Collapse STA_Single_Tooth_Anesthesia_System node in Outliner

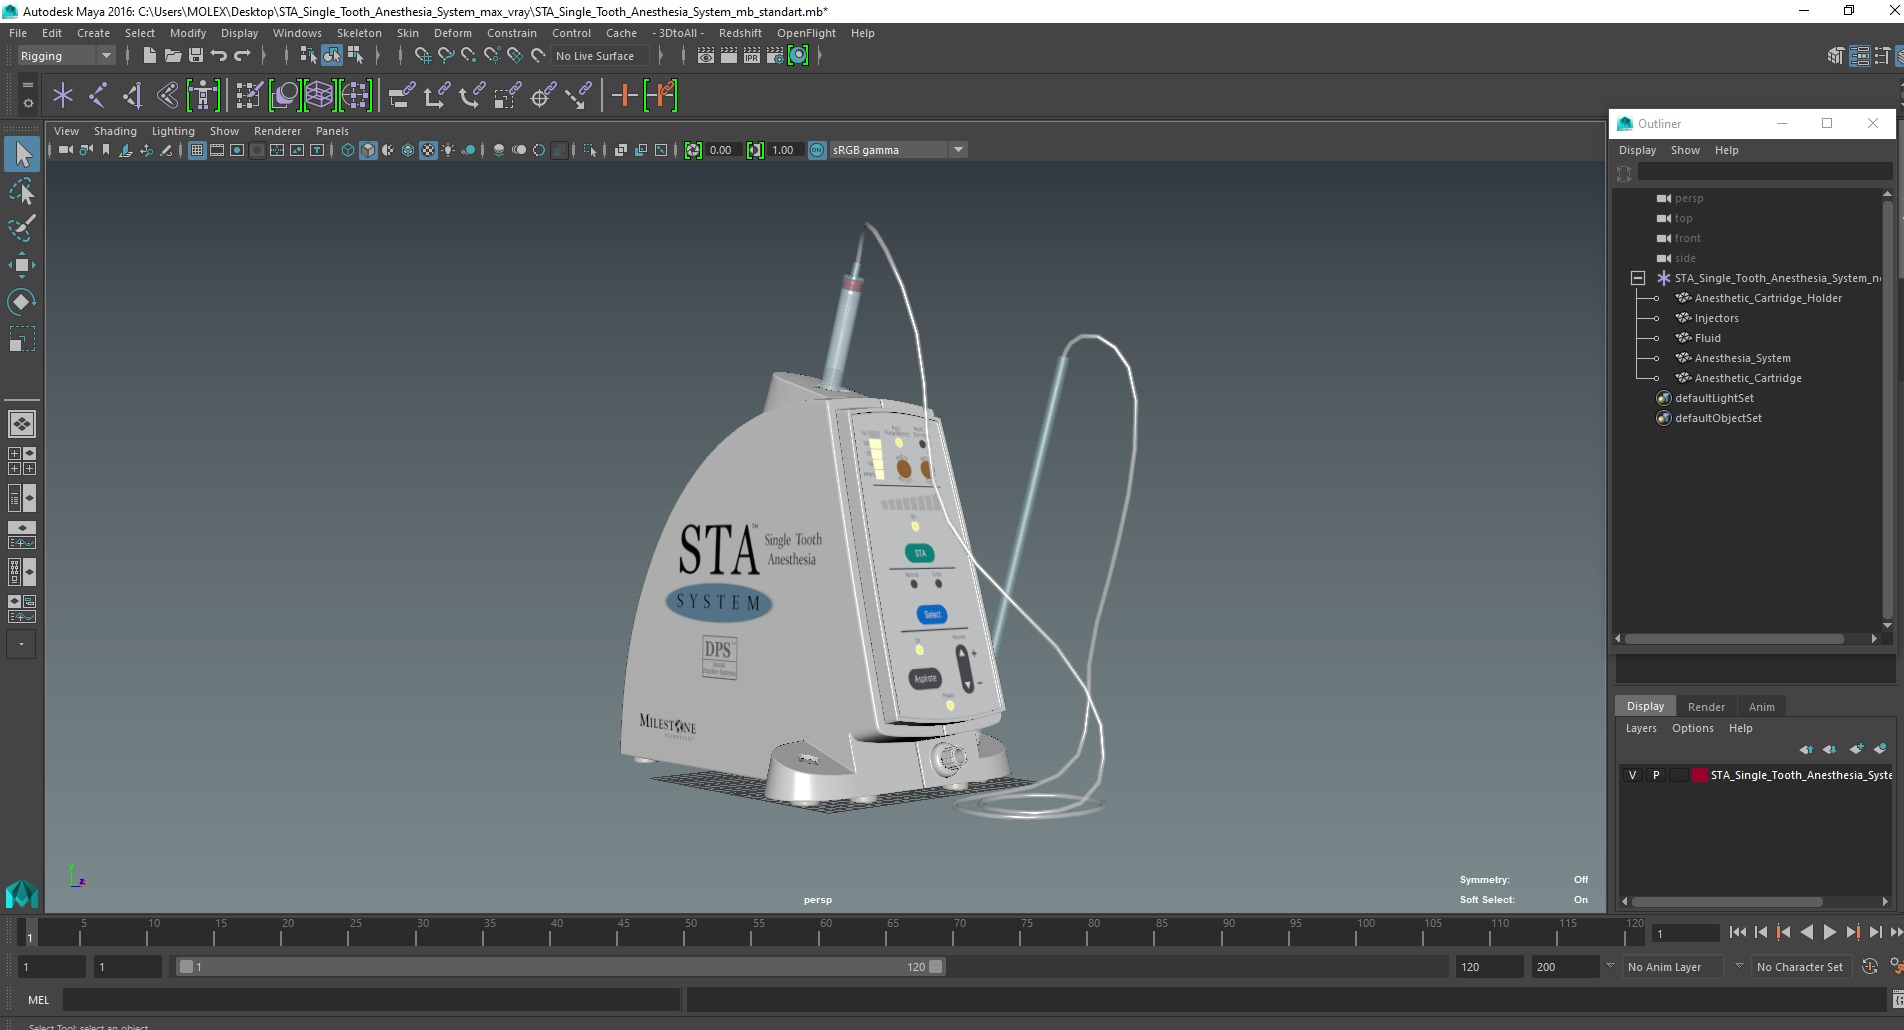[x=1637, y=278]
